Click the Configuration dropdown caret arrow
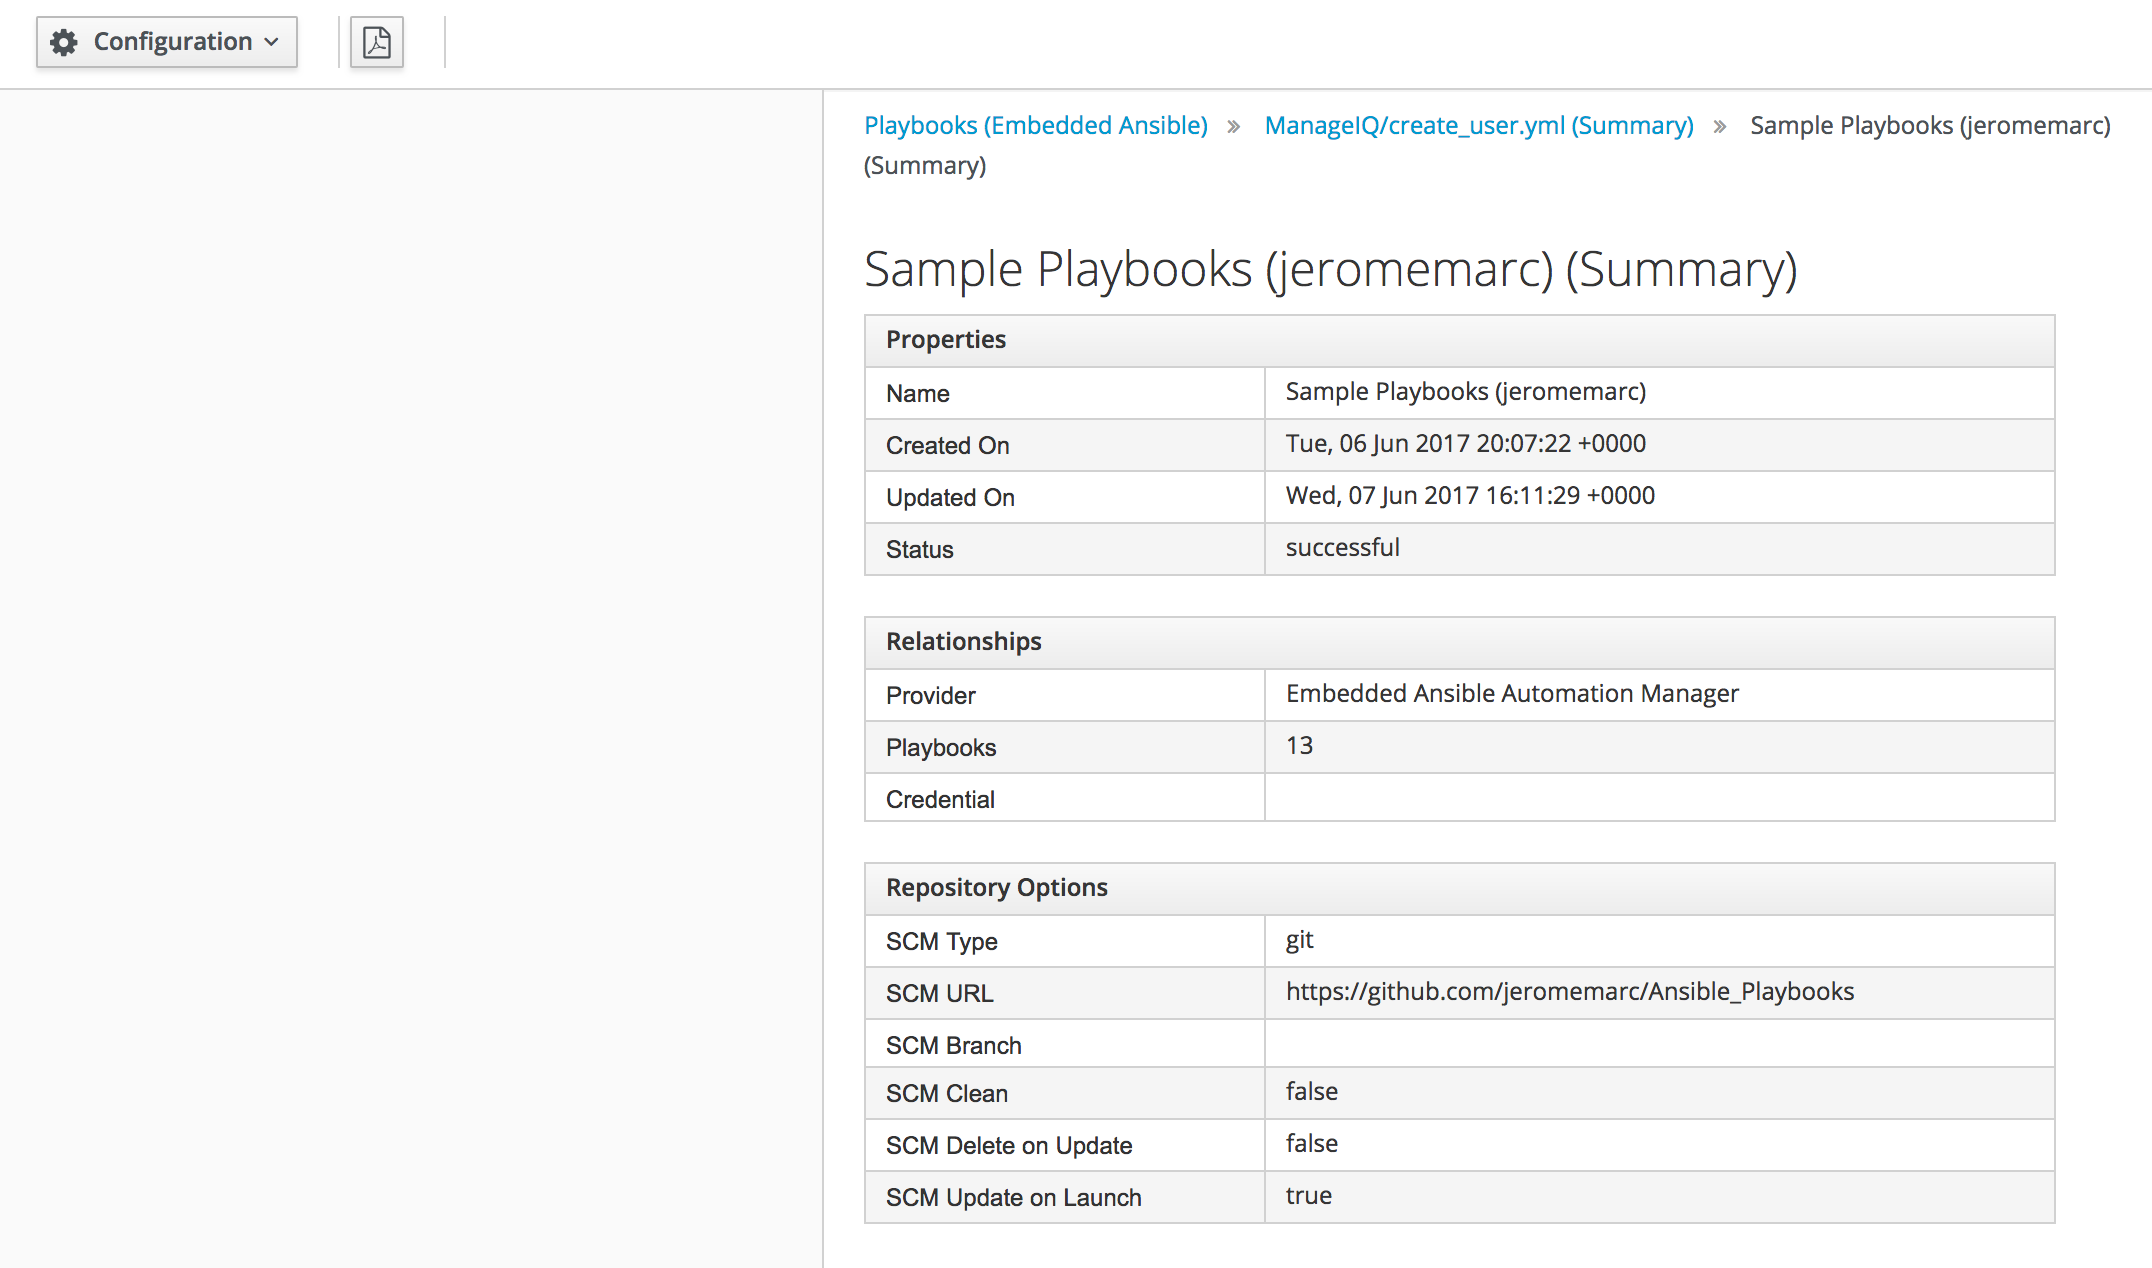This screenshot has height=1268, width=2152. 271,43
